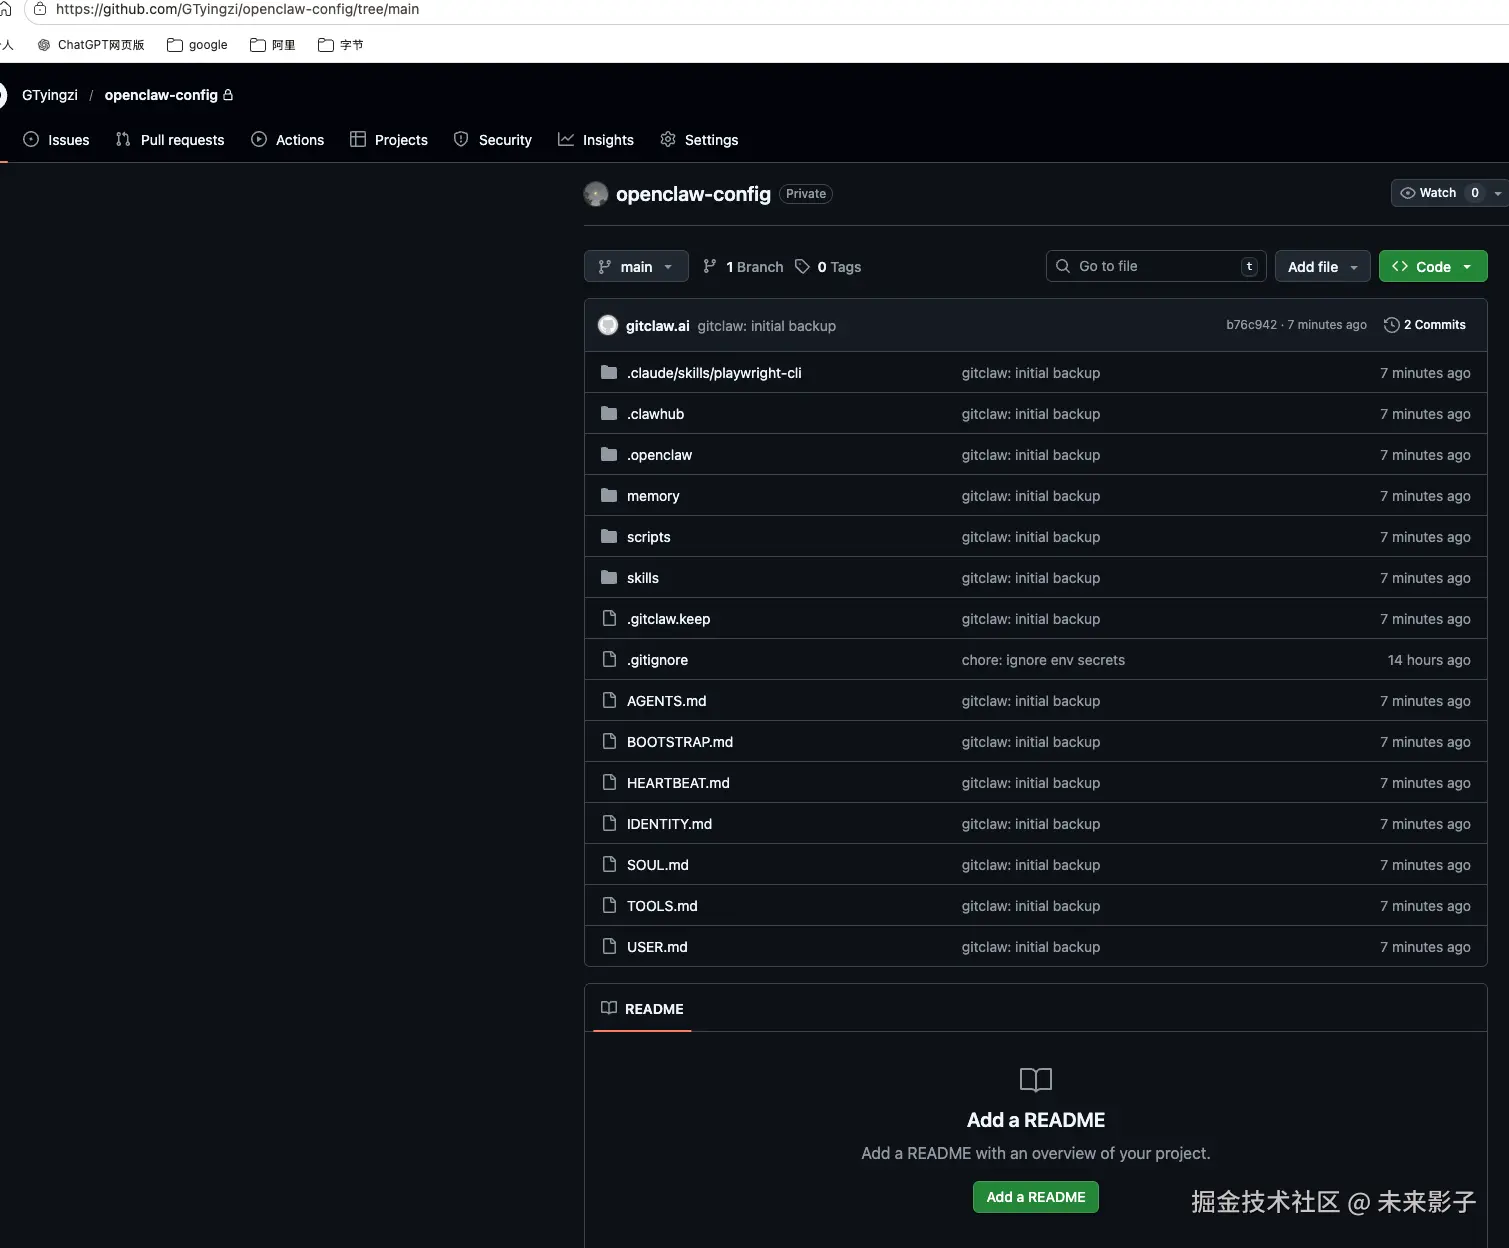This screenshot has width=1509, height=1248.
Task: Click file icon next to SOUL.md
Action: [609, 864]
